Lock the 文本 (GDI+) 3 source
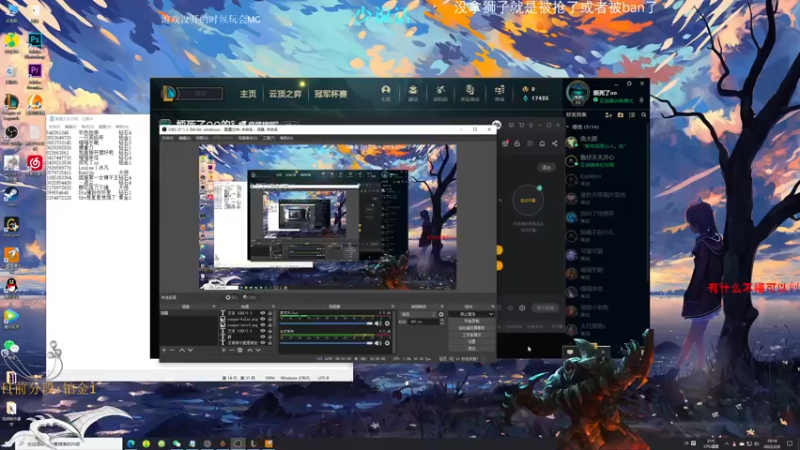800x450 pixels. click(x=270, y=313)
